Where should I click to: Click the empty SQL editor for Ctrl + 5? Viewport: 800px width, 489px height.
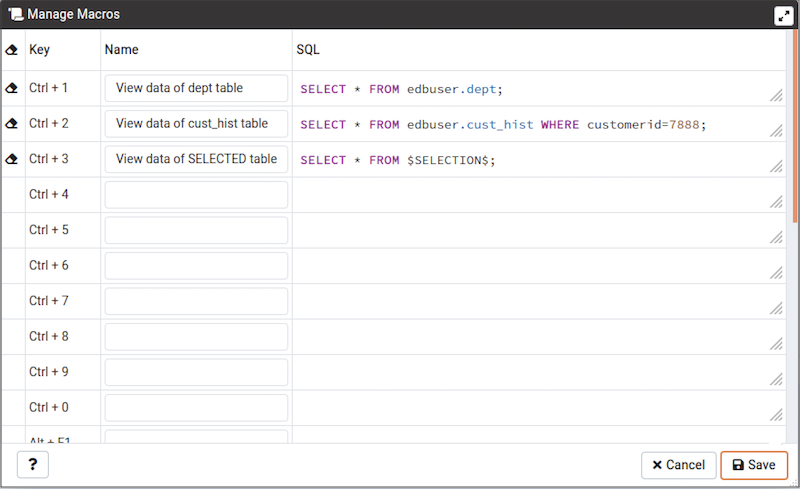(x=539, y=230)
